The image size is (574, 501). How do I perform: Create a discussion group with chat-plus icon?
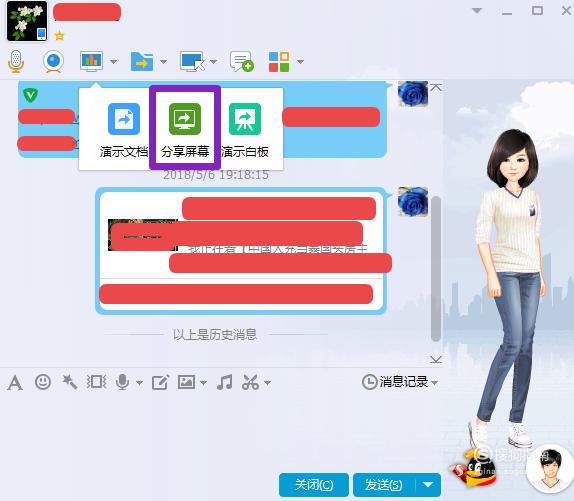[x=241, y=61]
